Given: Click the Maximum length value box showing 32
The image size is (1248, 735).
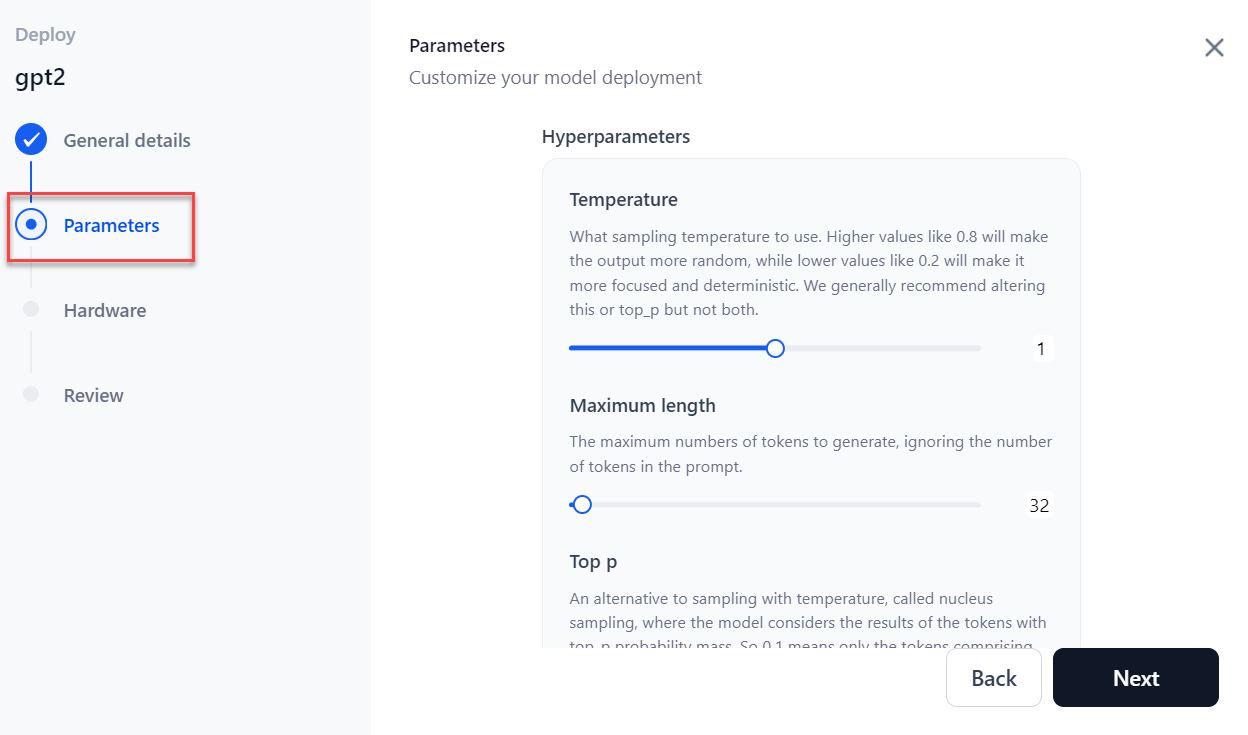Looking at the screenshot, I should click(x=1039, y=506).
